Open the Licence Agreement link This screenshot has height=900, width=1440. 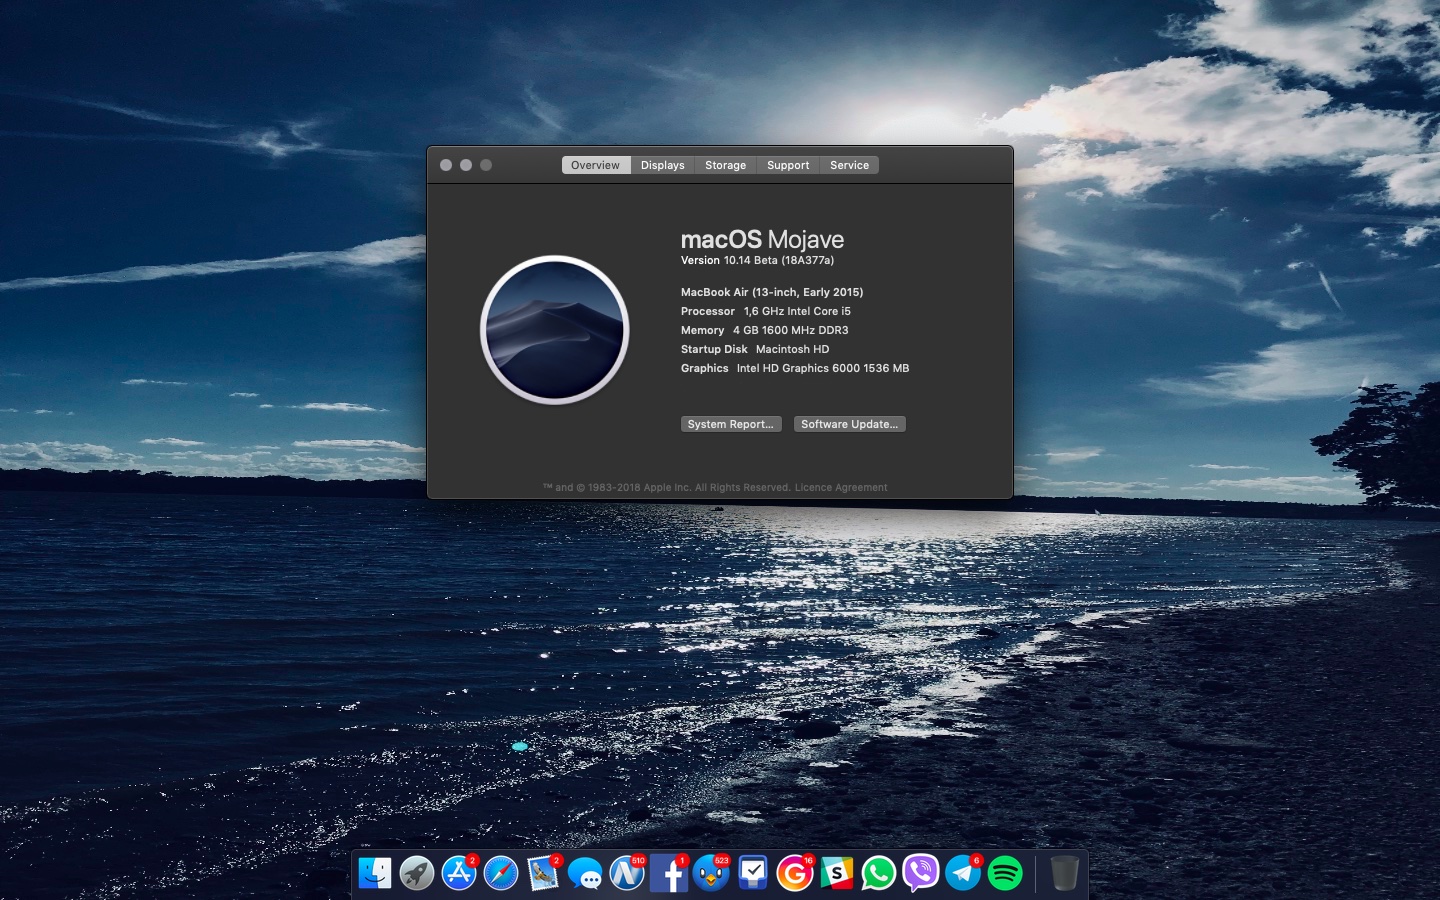841,488
